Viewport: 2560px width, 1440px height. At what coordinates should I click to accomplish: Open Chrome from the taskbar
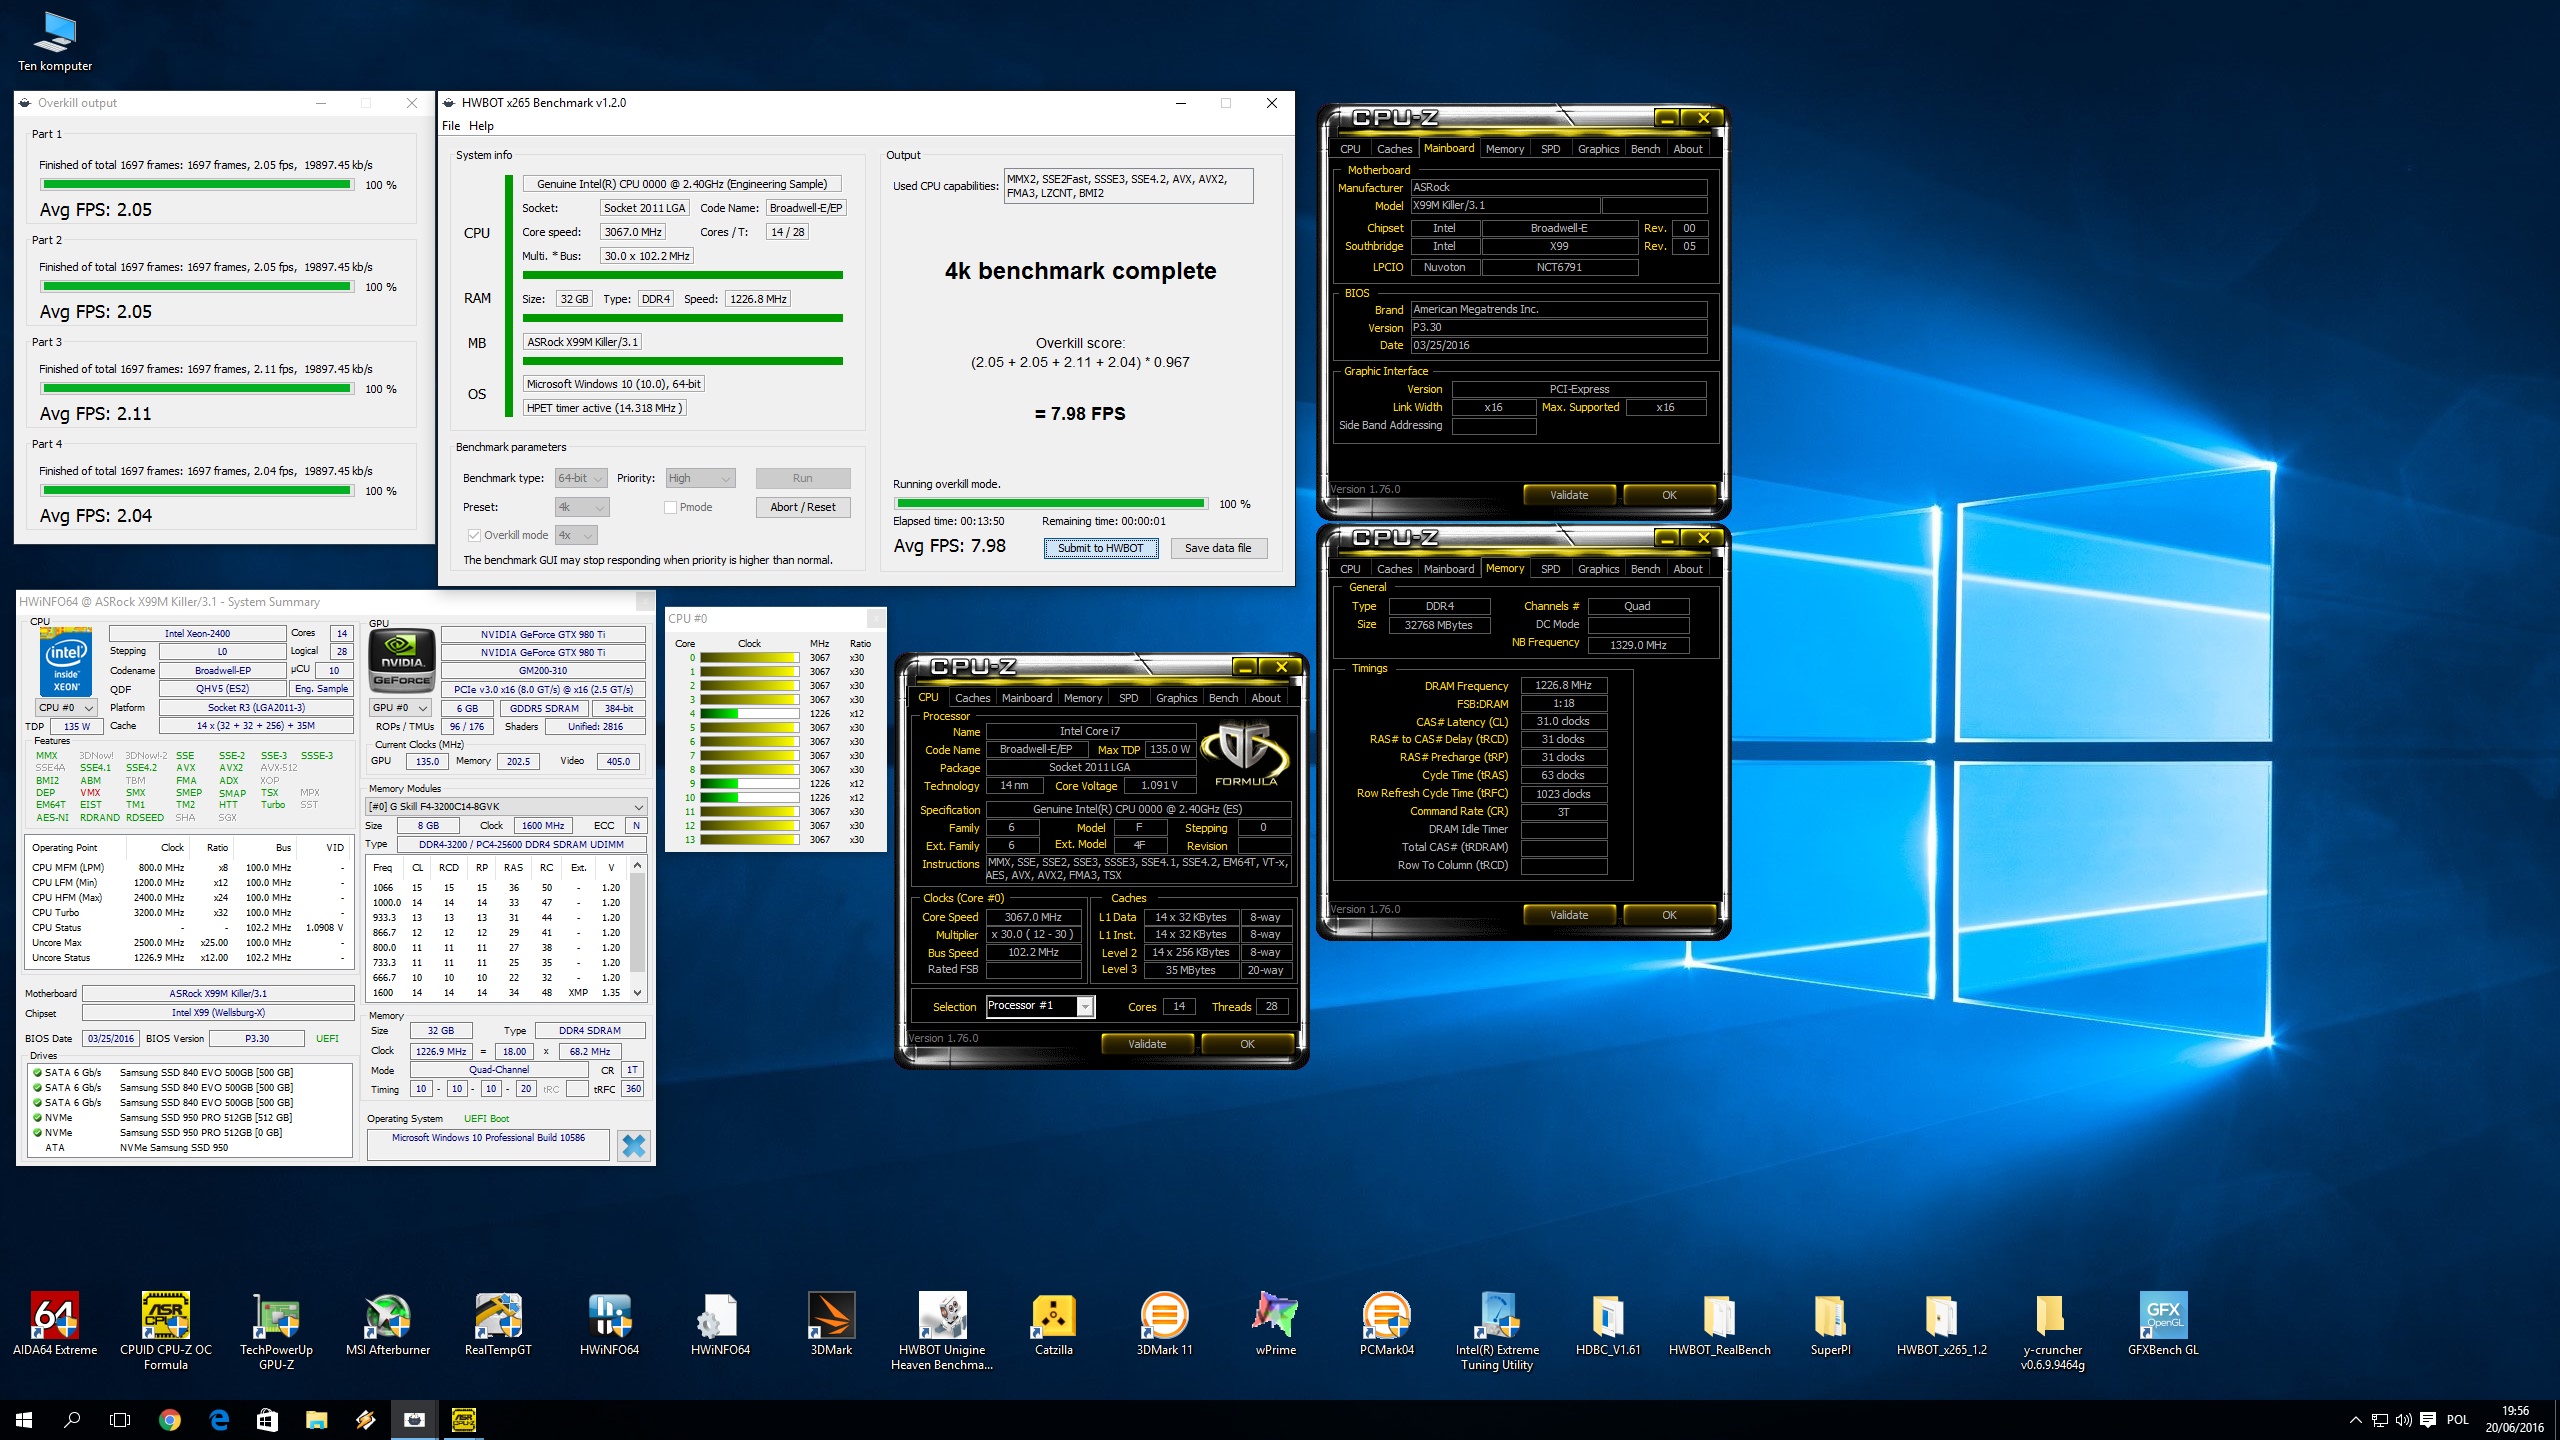tap(169, 1419)
